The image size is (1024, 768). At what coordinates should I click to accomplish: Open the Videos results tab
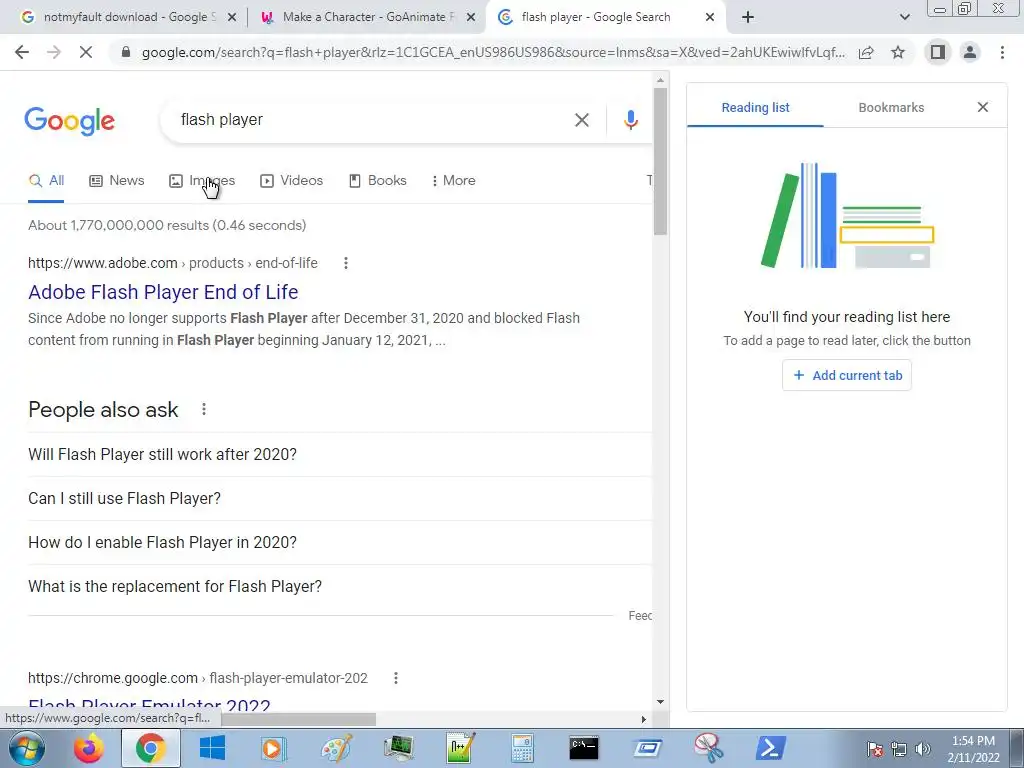[291, 181]
